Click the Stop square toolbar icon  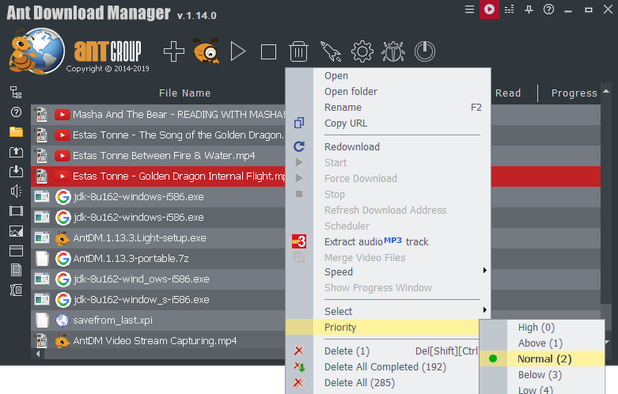(x=268, y=52)
